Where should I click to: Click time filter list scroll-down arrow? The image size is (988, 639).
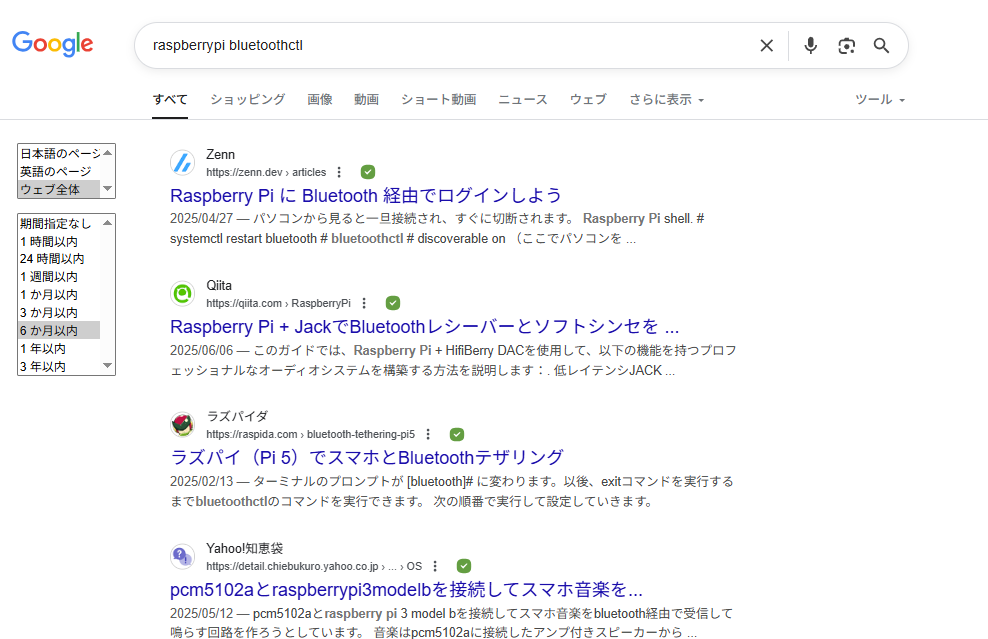pyautogui.click(x=108, y=366)
